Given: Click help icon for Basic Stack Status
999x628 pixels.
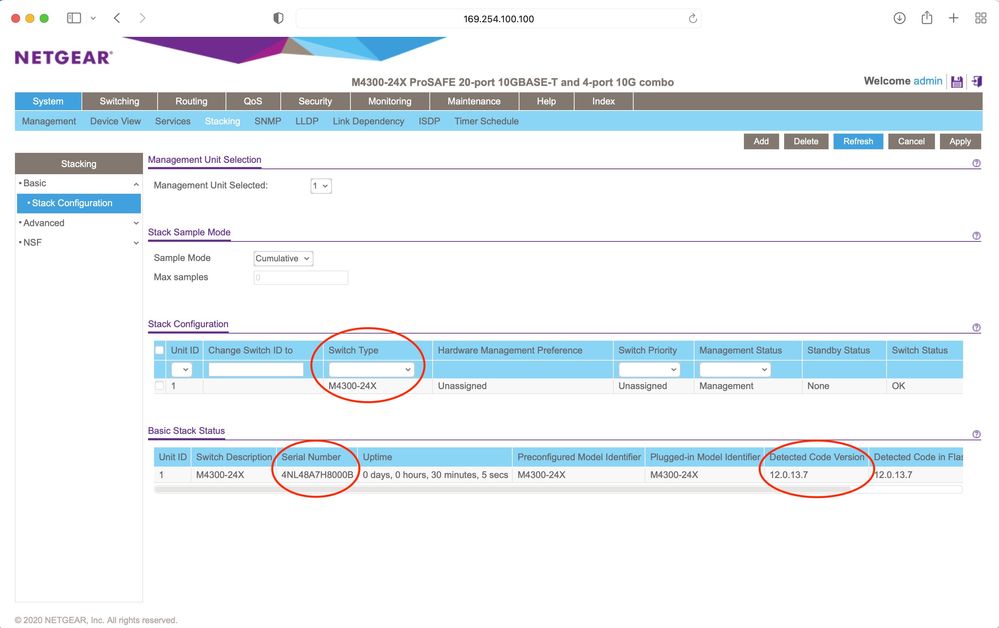Looking at the screenshot, I should pos(976,435).
